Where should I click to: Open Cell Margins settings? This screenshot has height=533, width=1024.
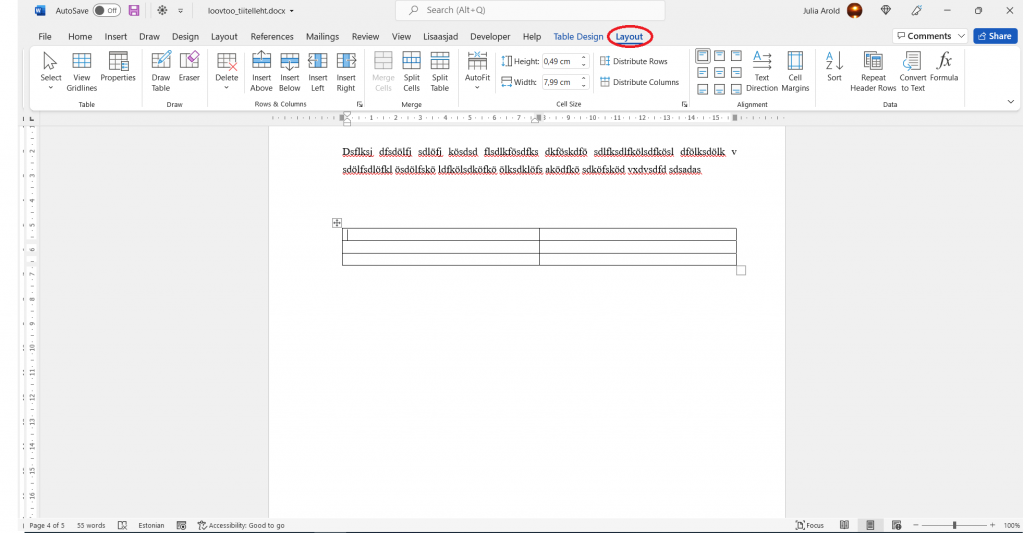(795, 71)
